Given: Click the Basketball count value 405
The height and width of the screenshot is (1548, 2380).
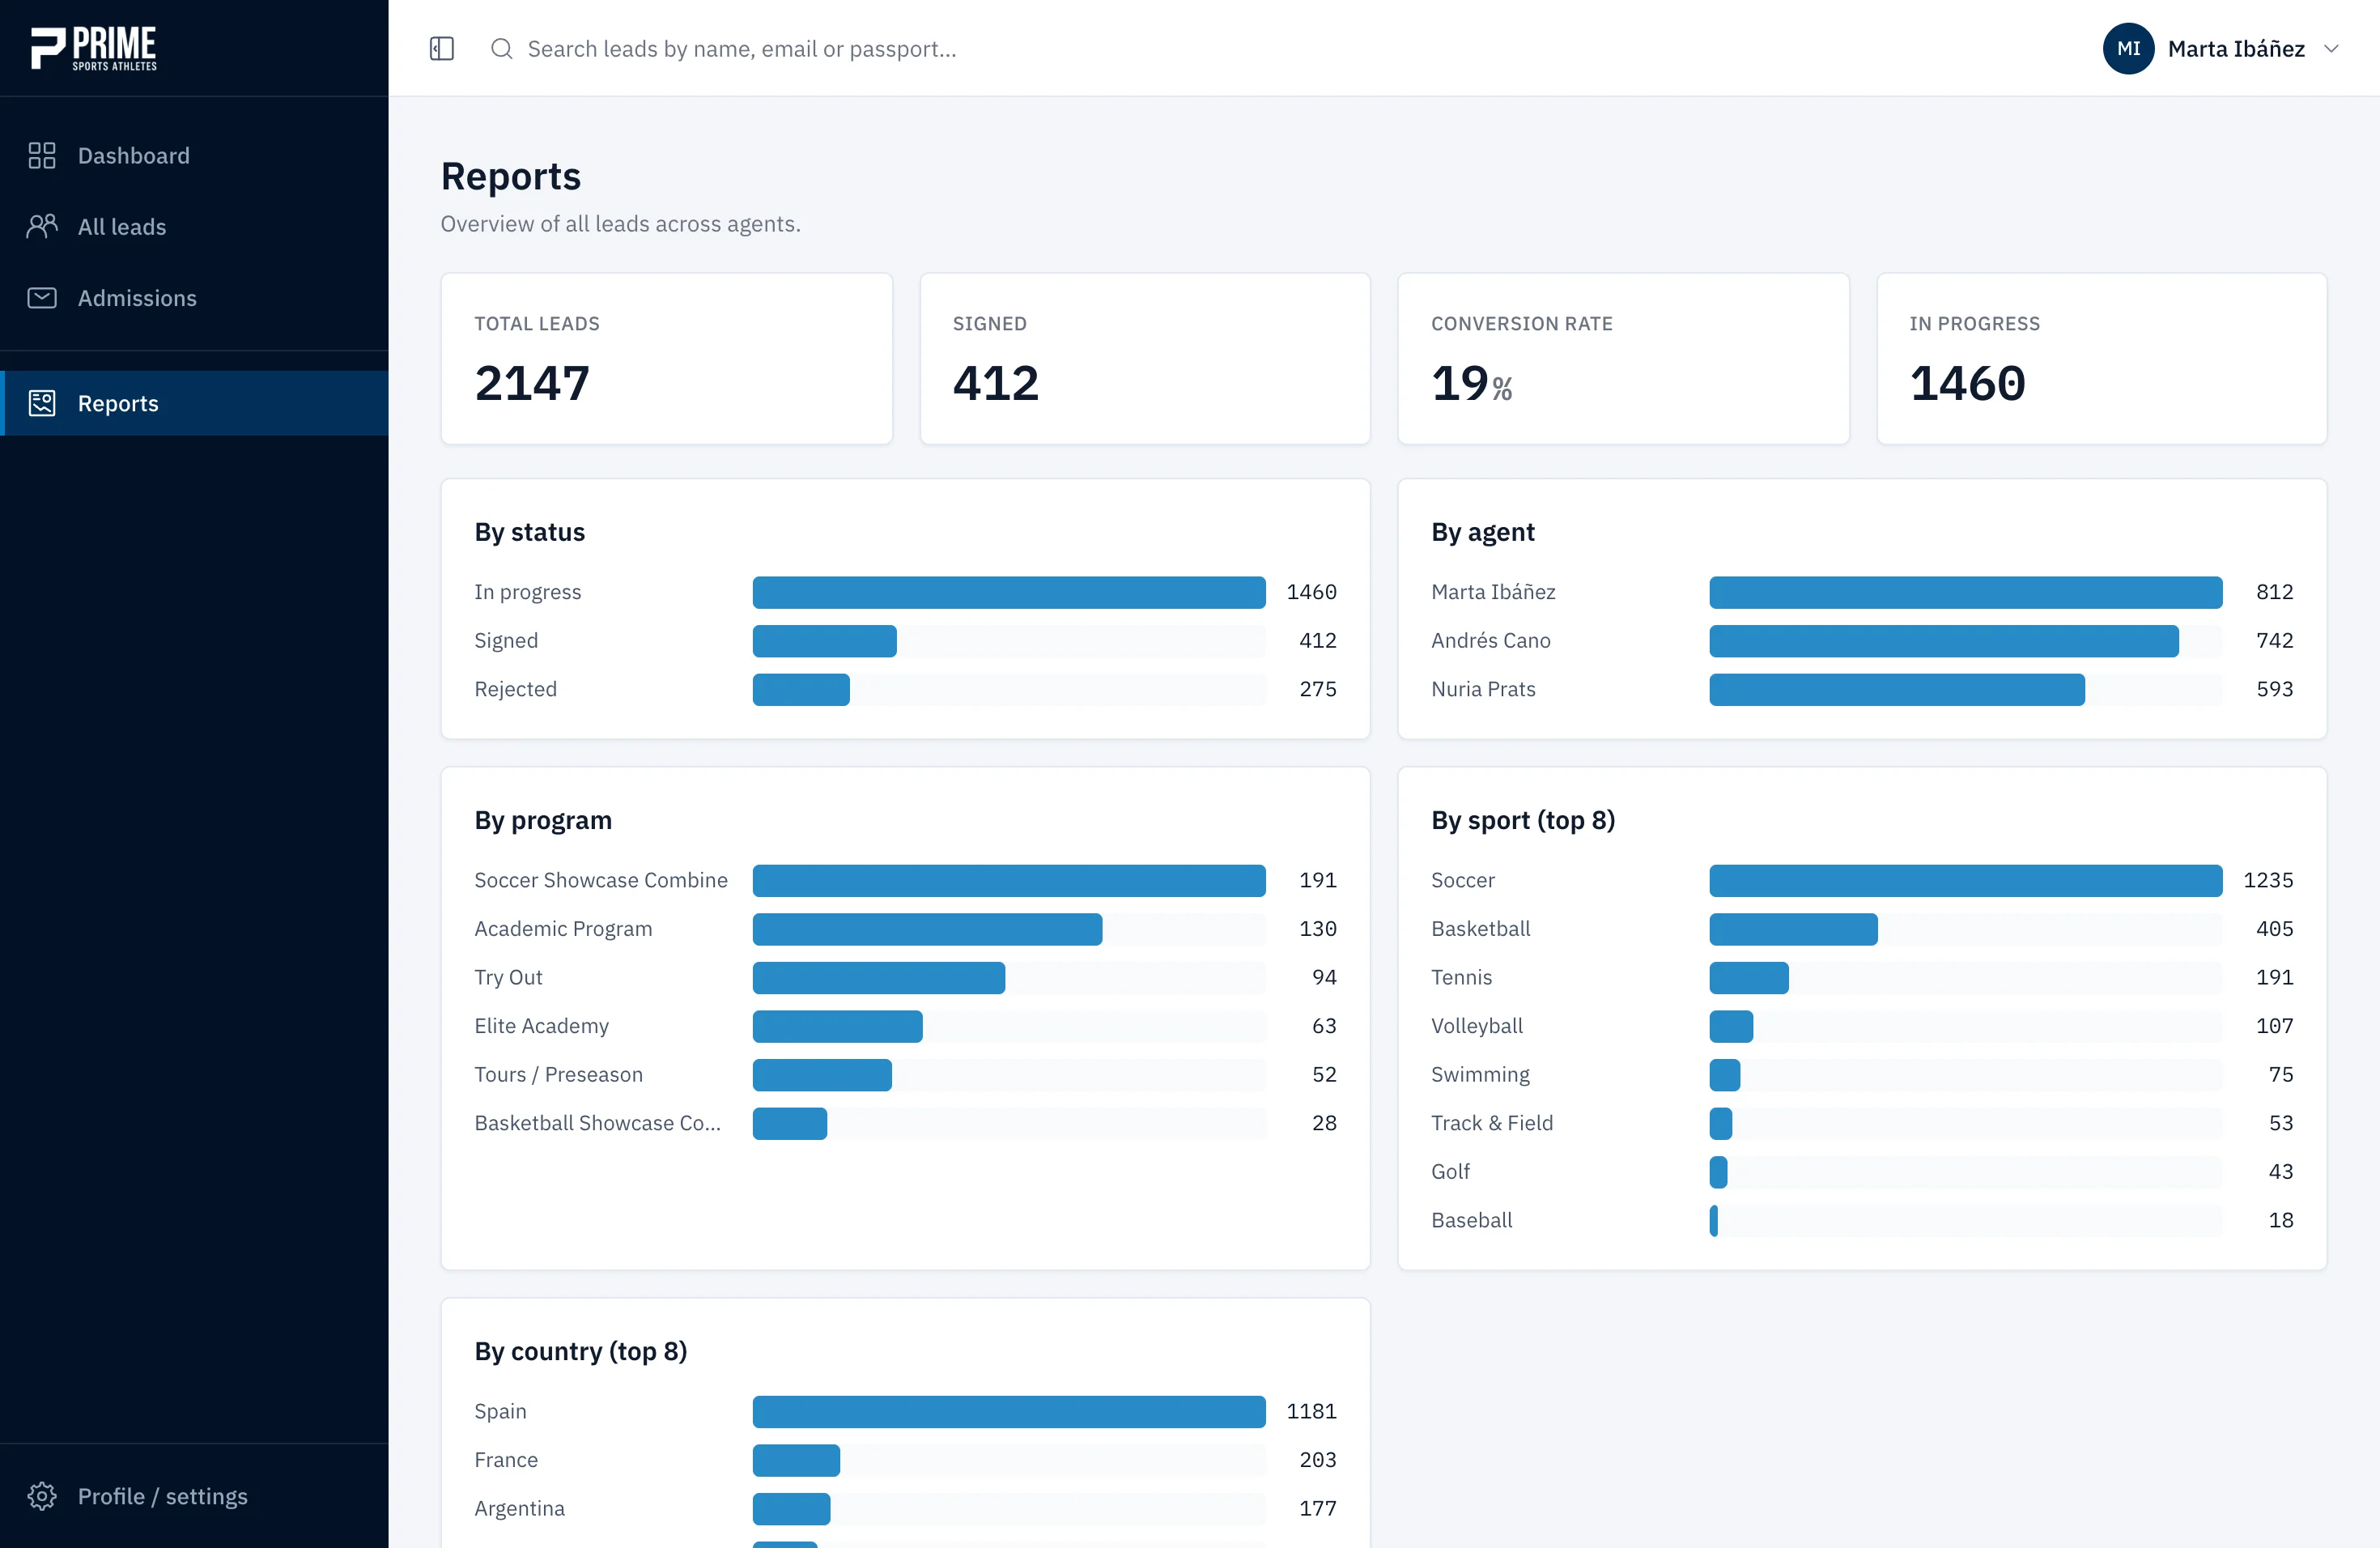Looking at the screenshot, I should point(2274,929).
